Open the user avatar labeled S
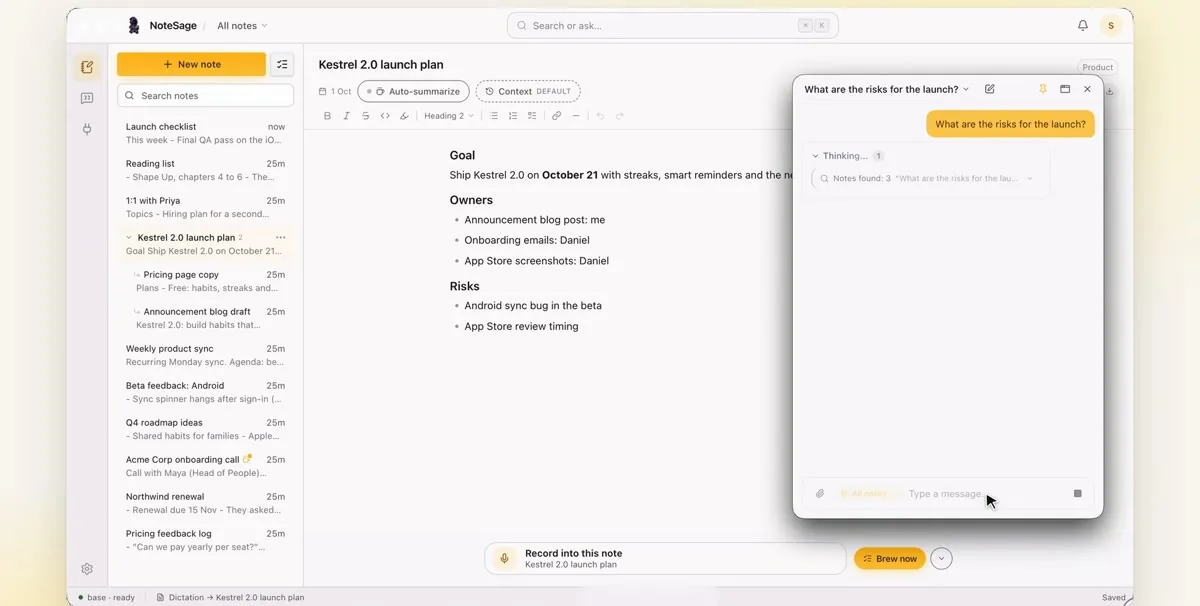The width and height of the screenshot is (1200, 606). pos(1110,25)
